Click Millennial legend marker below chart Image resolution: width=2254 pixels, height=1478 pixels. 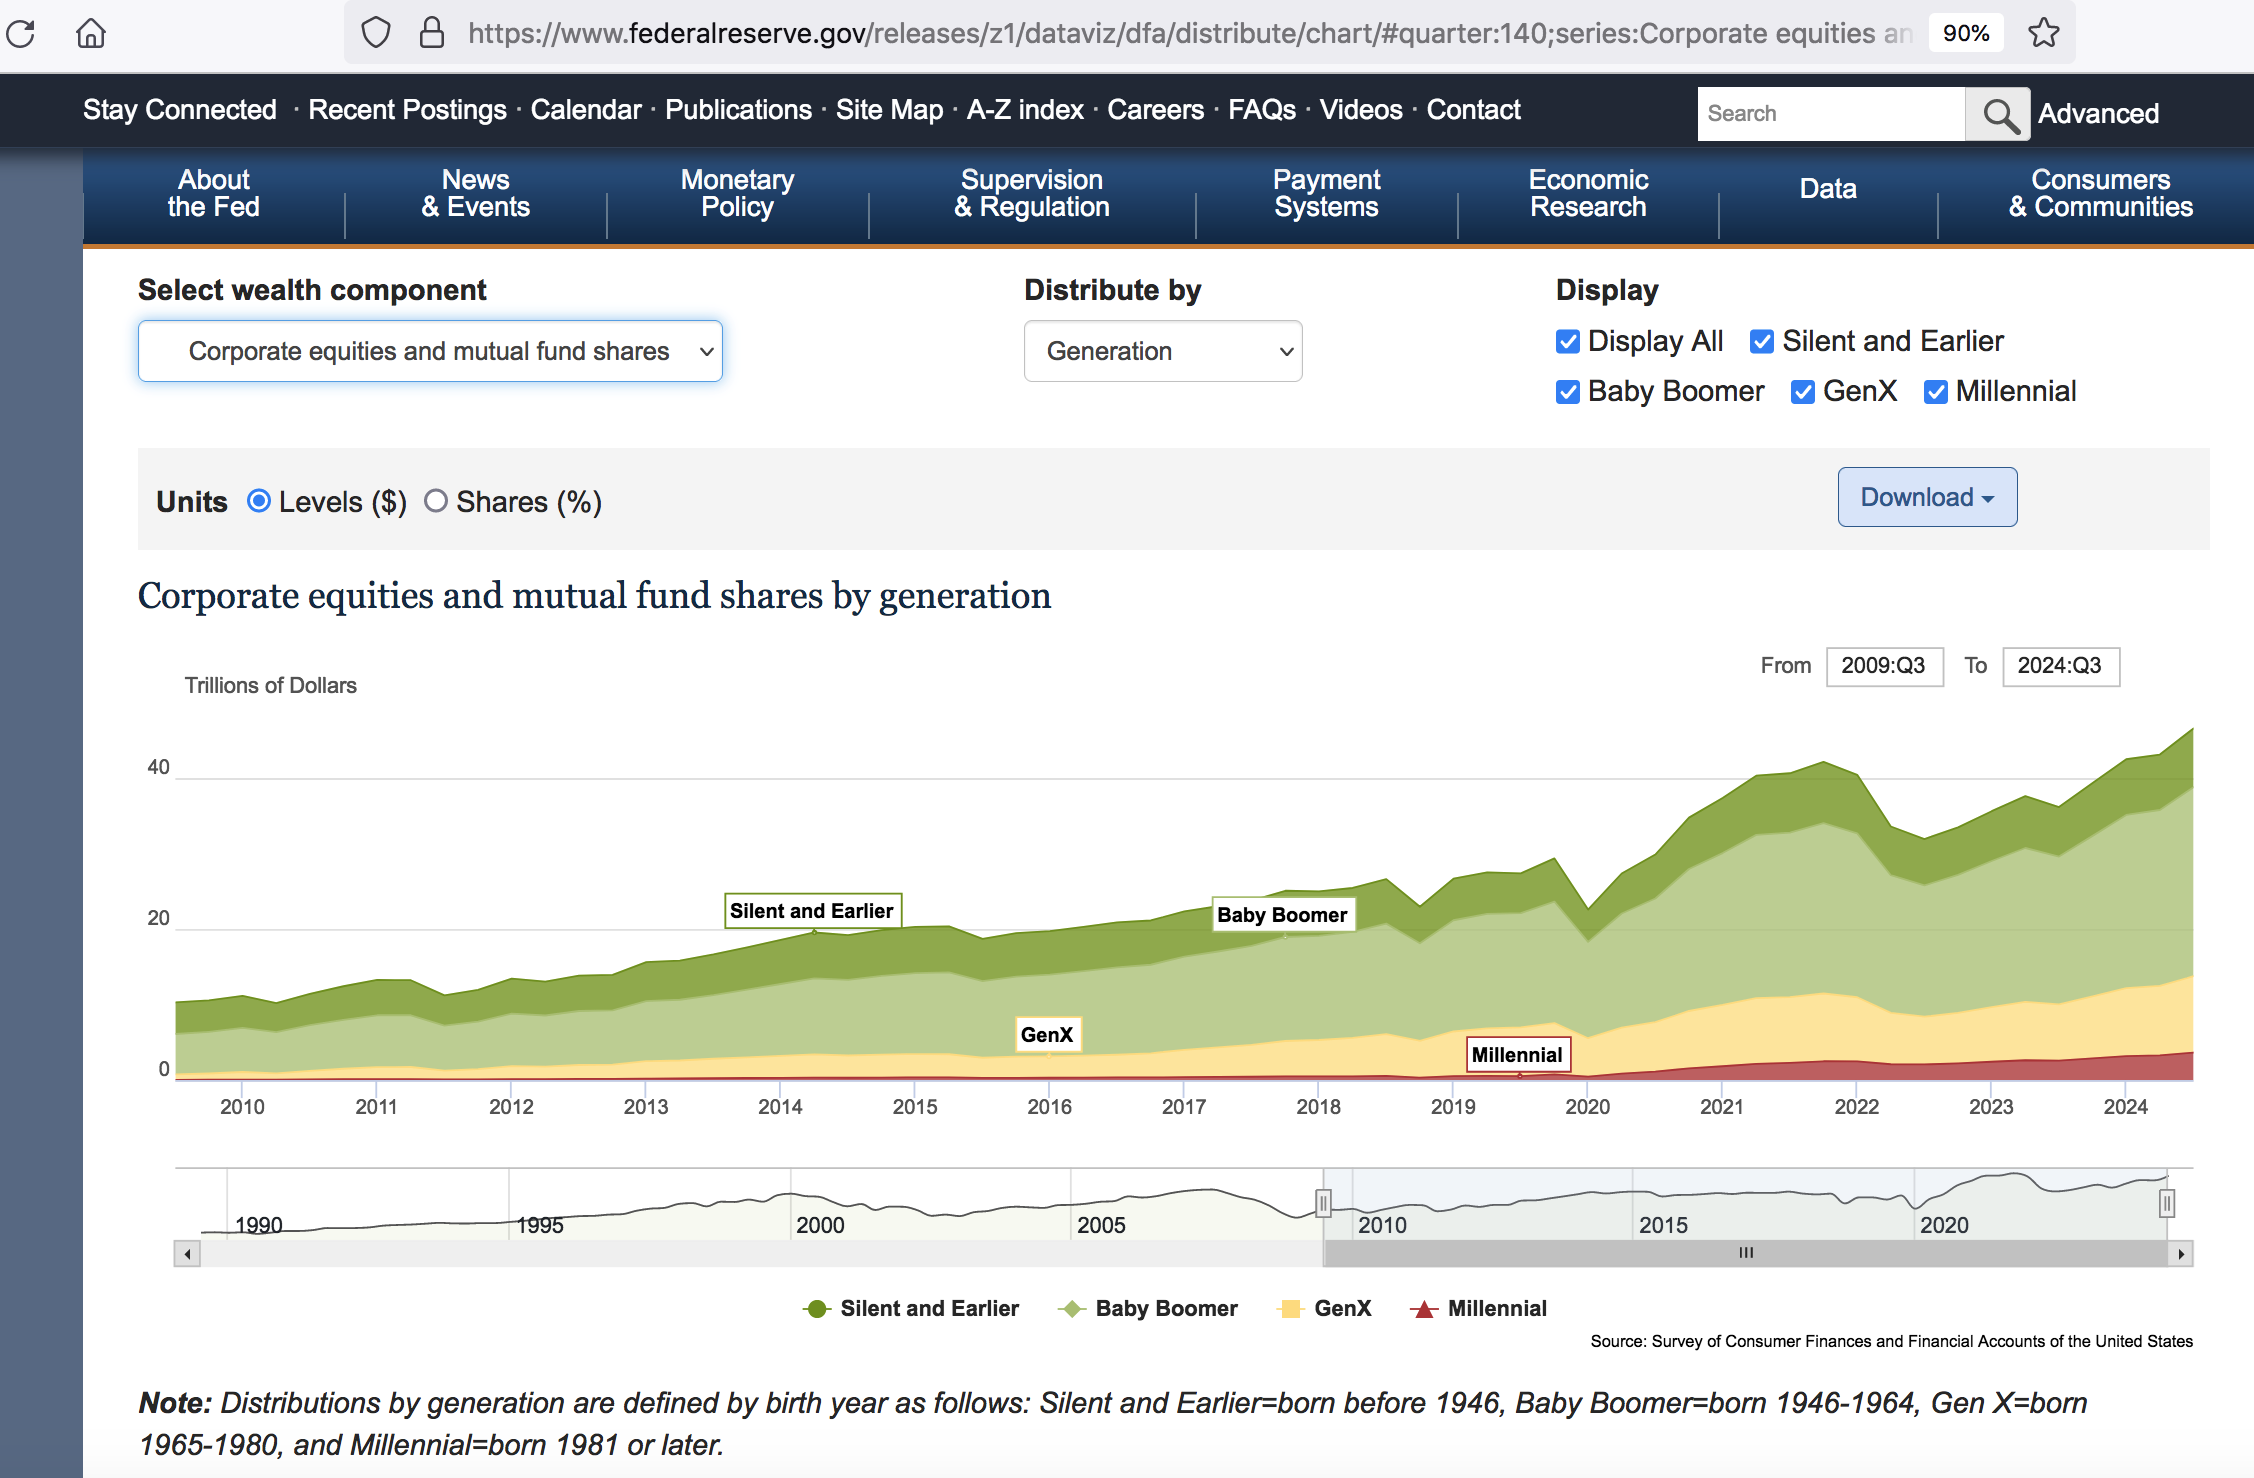tap(1424, 1309)
